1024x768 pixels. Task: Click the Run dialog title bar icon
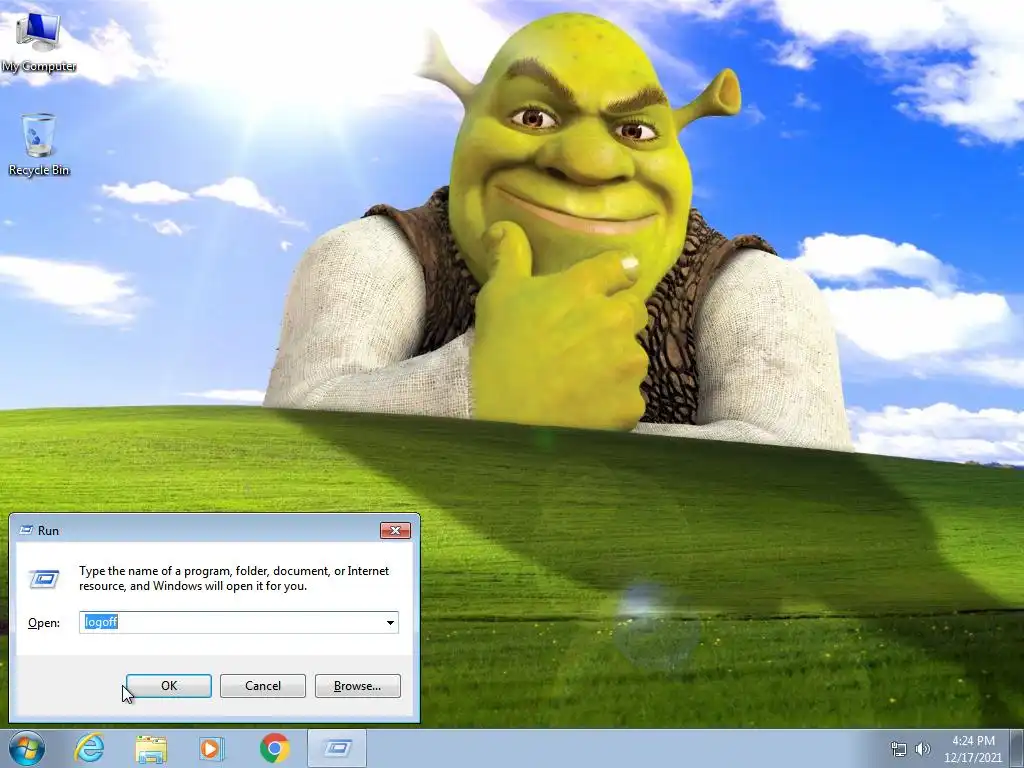click(x=26, y=530)
